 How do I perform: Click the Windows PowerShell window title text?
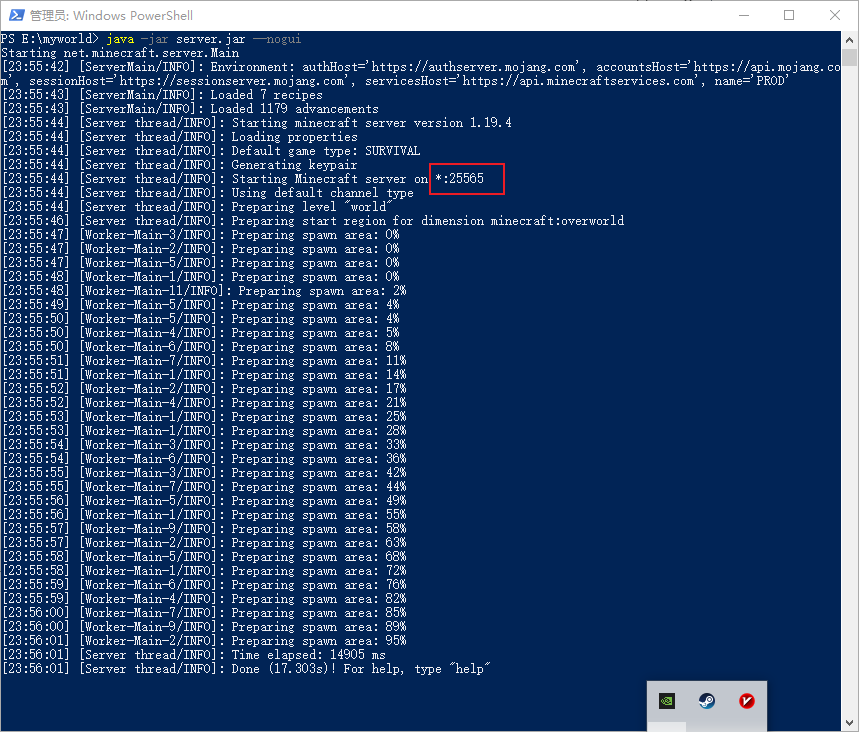(x=111, y=15)
